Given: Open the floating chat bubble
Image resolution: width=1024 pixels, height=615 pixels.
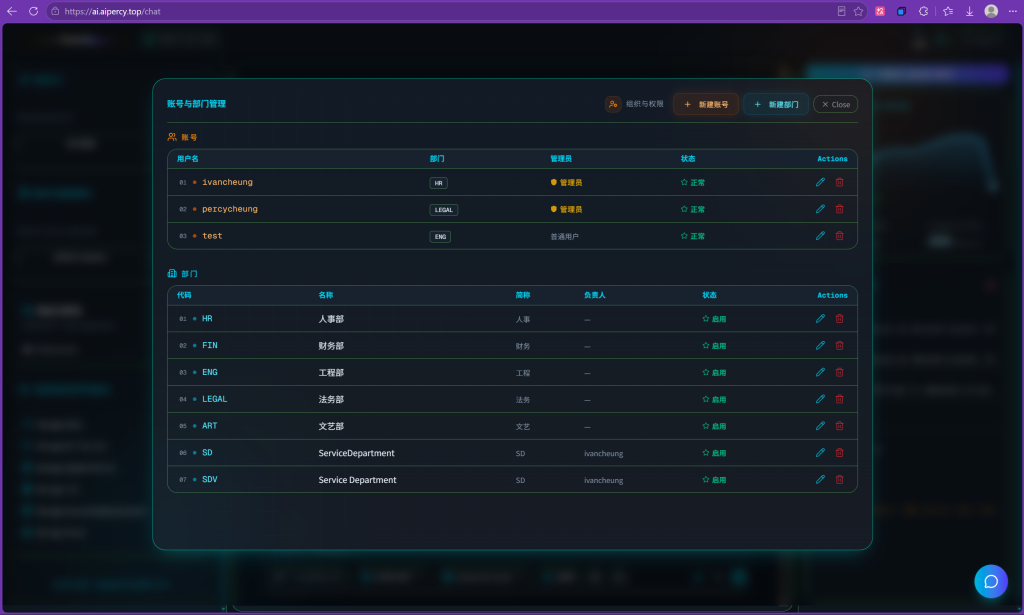Looking at the screenshot, I should click(991, 581).
